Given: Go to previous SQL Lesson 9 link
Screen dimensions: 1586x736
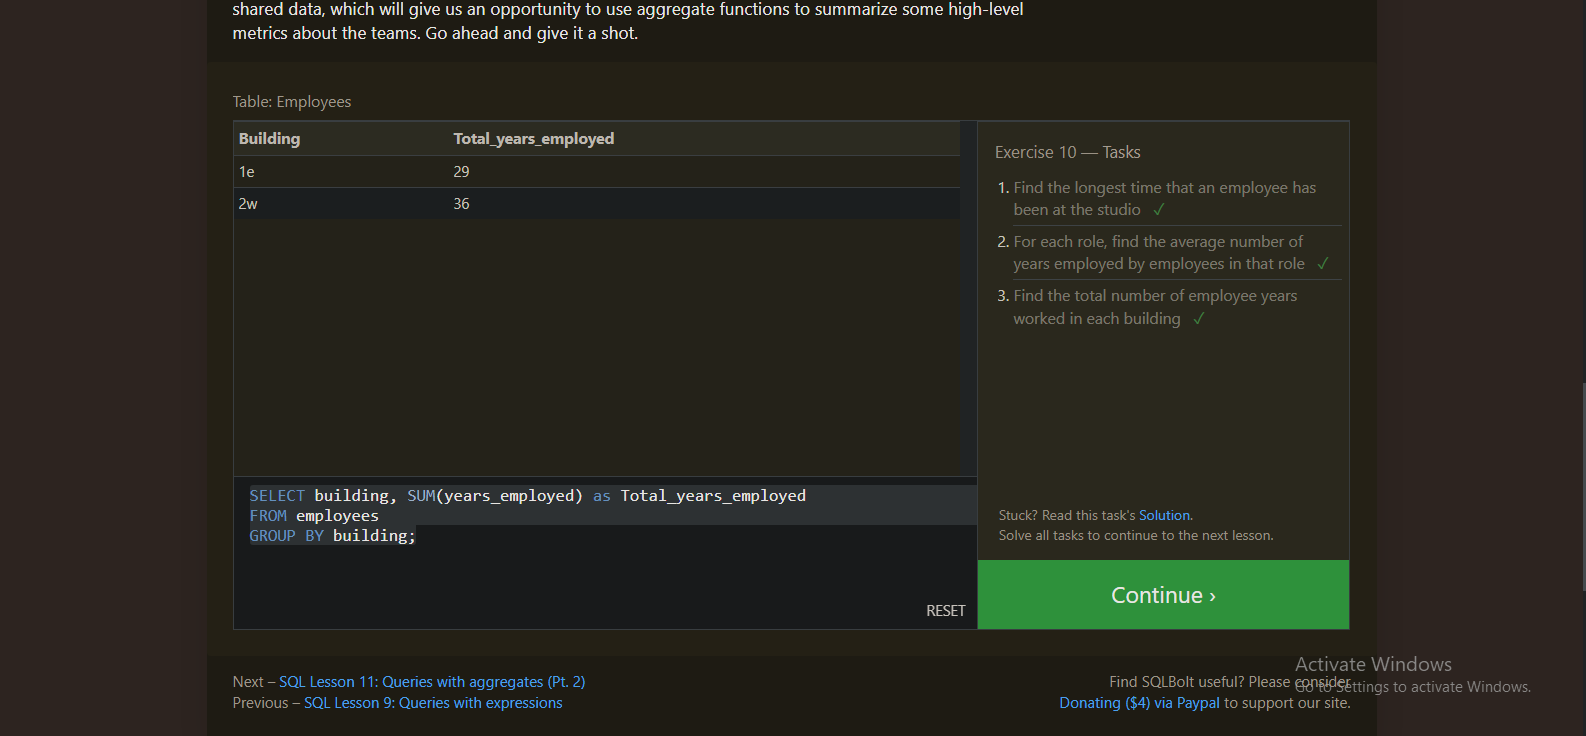Looking at the screenshot, I should click(433, 703).
